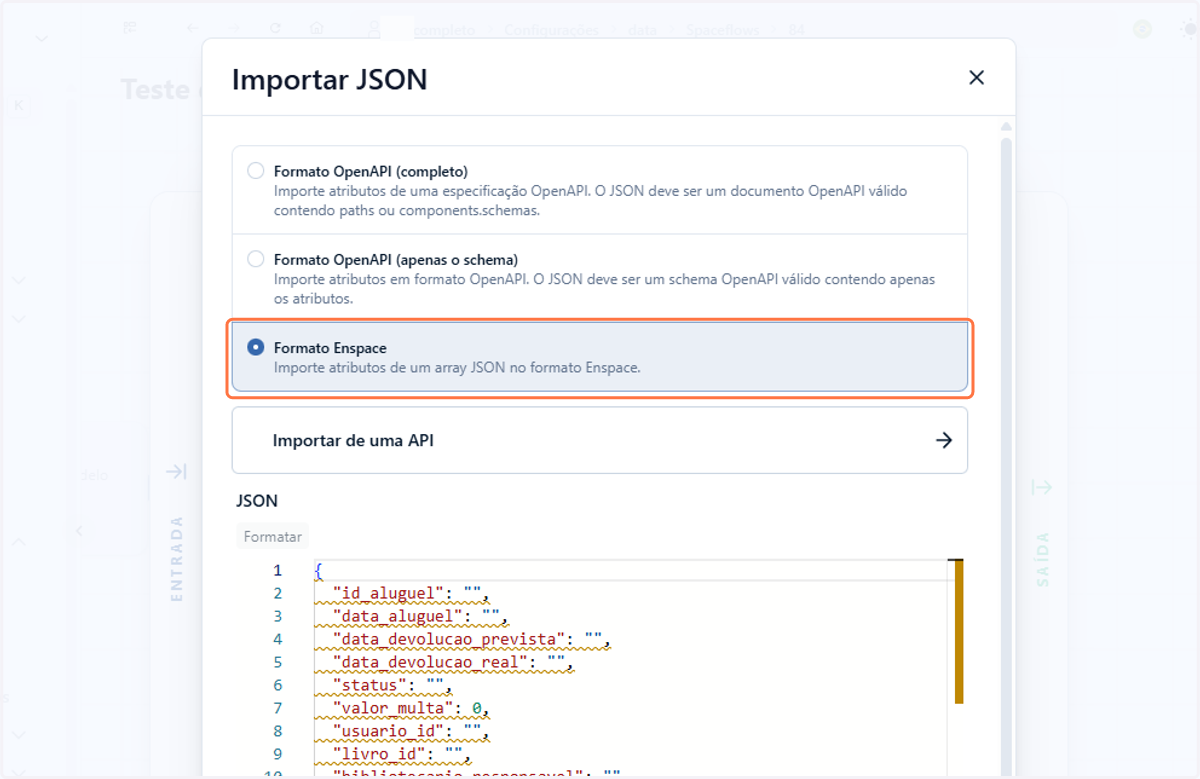This screenshot has width=1200, height=779.
Task: Click line 1 opening brace in JSON editor
Action: [x=318, y=571]
